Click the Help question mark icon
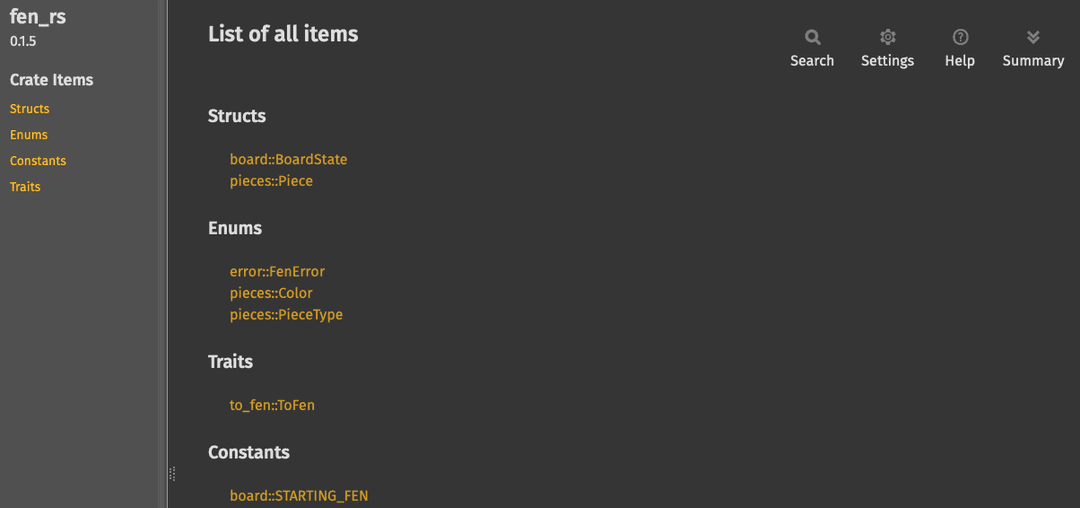 click(960, 37)
